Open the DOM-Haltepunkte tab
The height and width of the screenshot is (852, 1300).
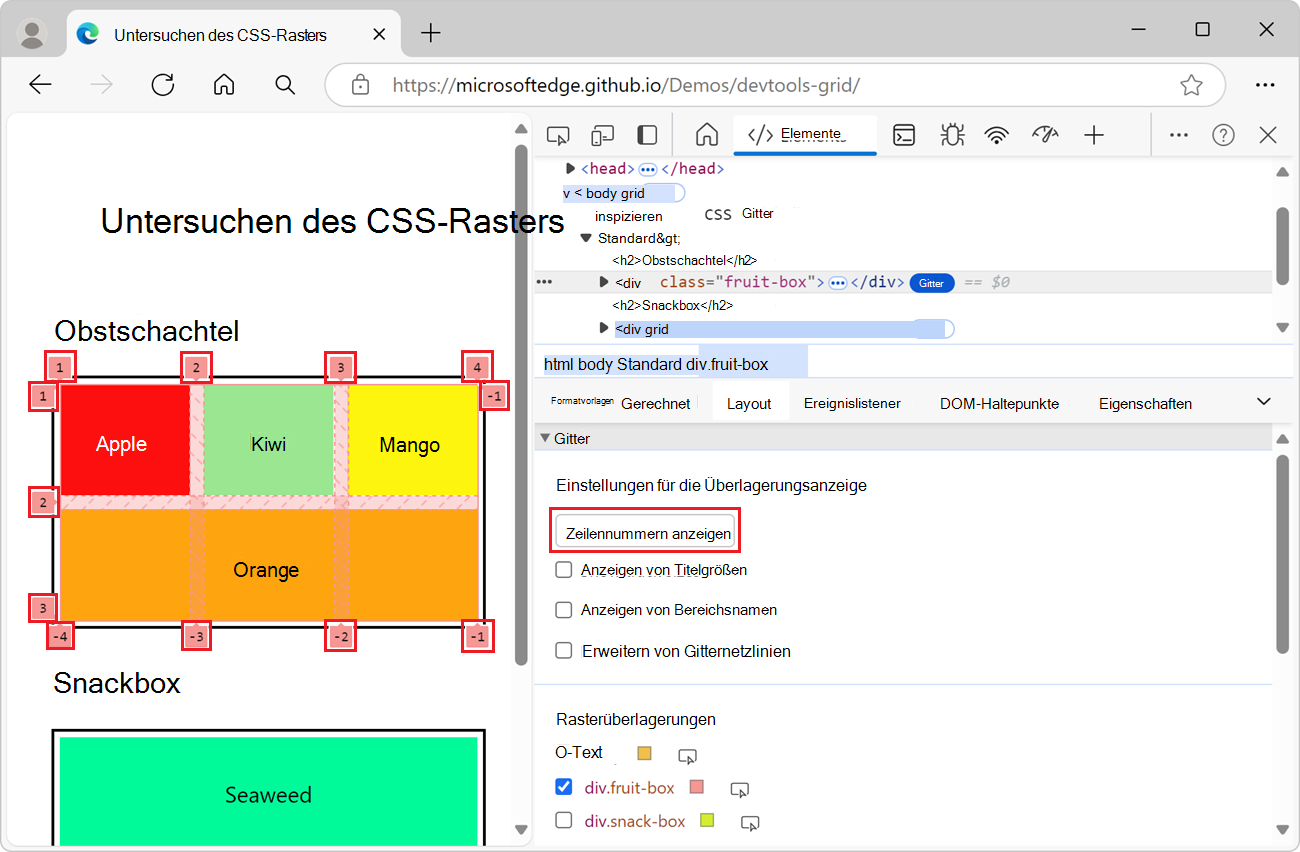point(999,404)
